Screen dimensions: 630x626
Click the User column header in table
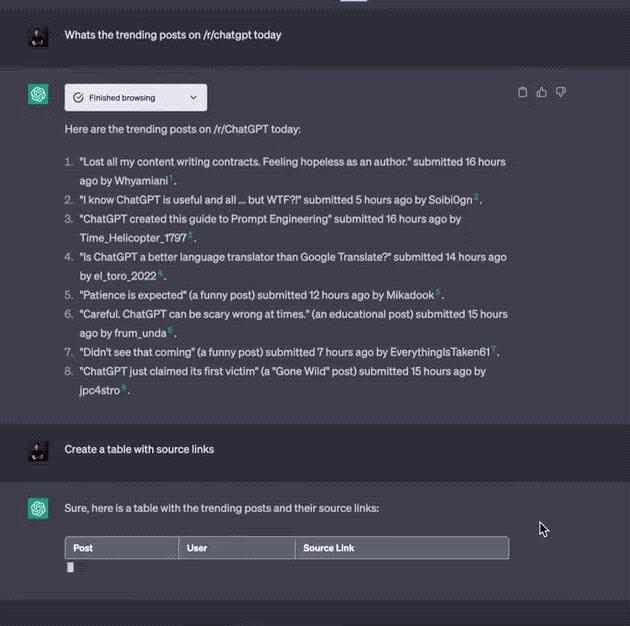pyautogui.click(x=237, y=548)
